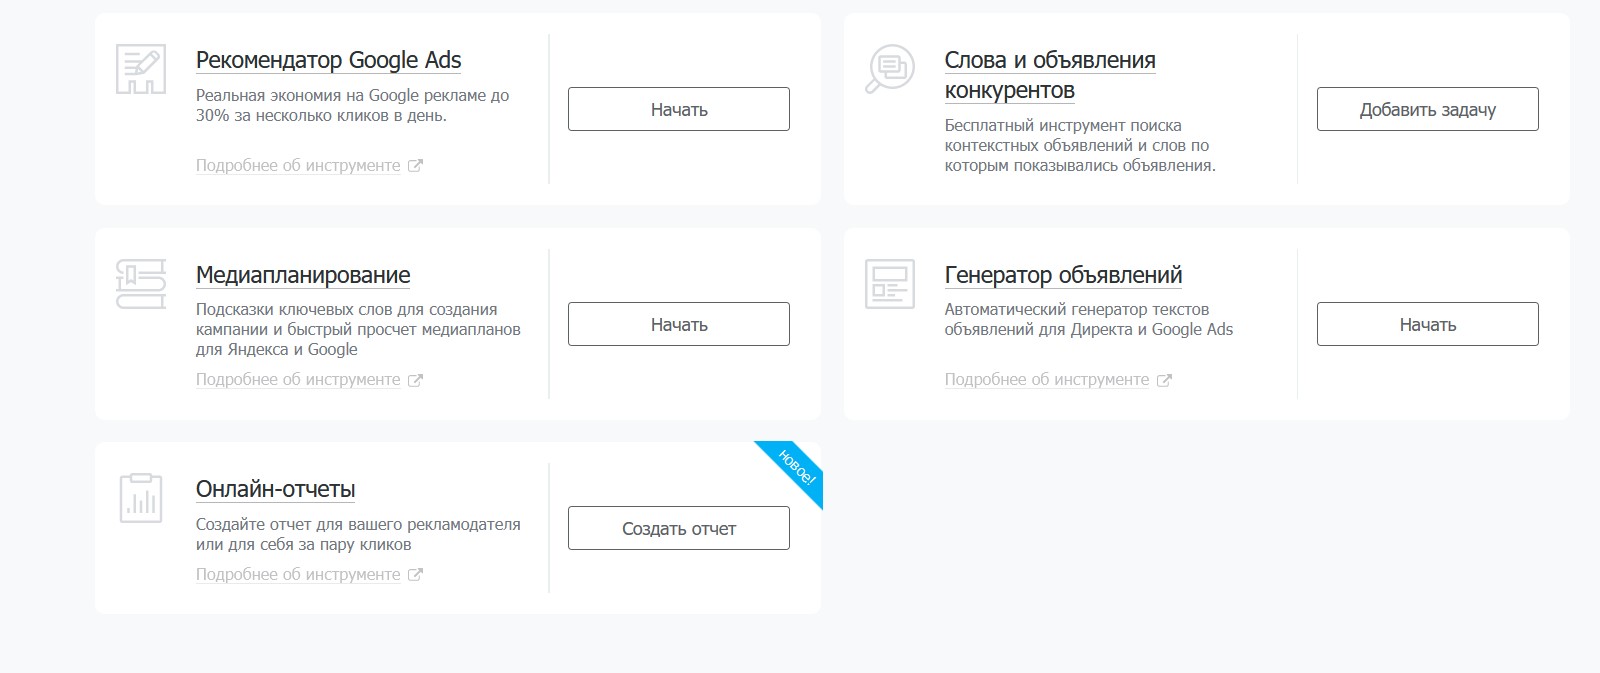Open Подробнее об инструменте under Медиапланирование
This screenshot has height=673, width=1600.
click(x=297, y=380)
